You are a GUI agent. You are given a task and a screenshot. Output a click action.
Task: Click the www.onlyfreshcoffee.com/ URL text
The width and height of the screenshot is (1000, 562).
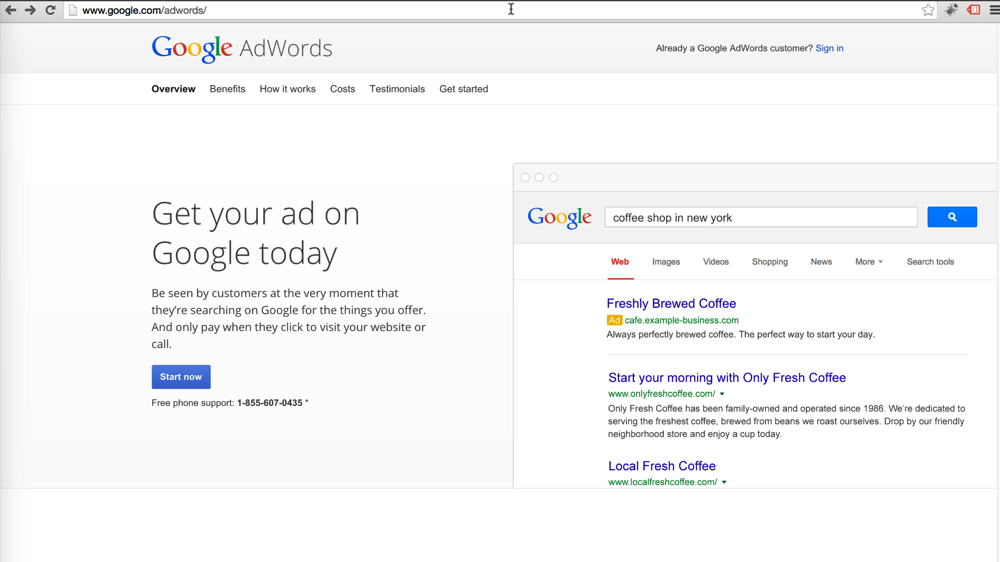tap(661, 394)
